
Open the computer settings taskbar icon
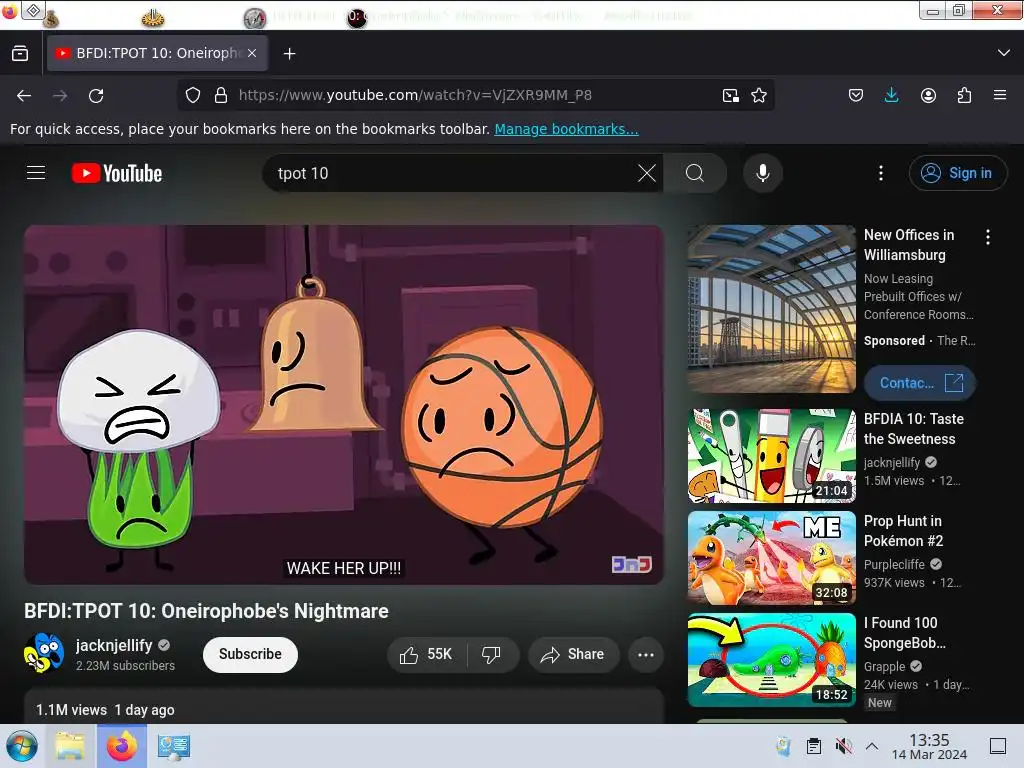174,746
